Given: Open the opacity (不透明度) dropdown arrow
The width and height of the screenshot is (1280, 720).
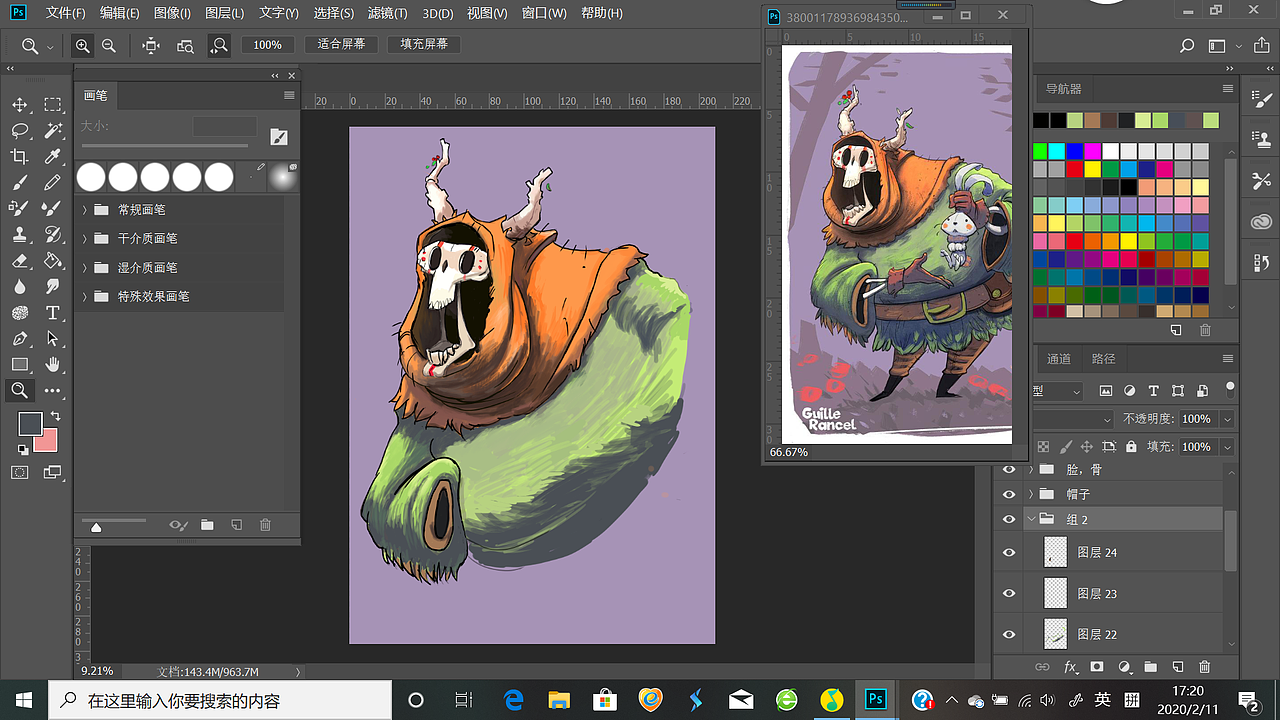Looking at the screenshot, I should tap(1227, 419).
